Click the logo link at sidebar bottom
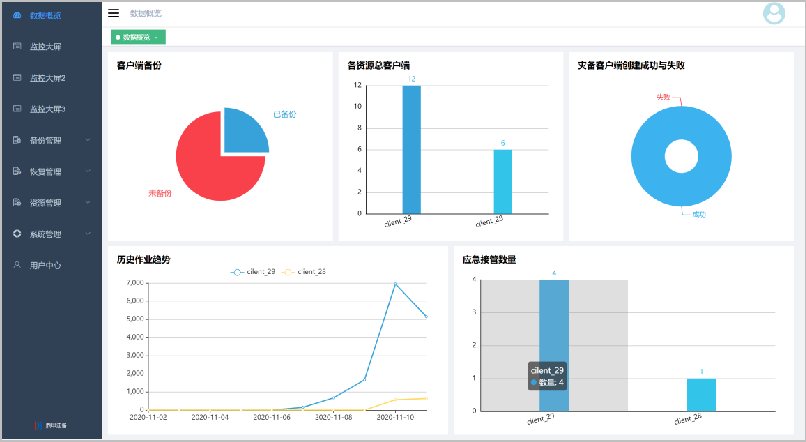The width and height of the screenshot is (806, 442). tap(51, 425)
